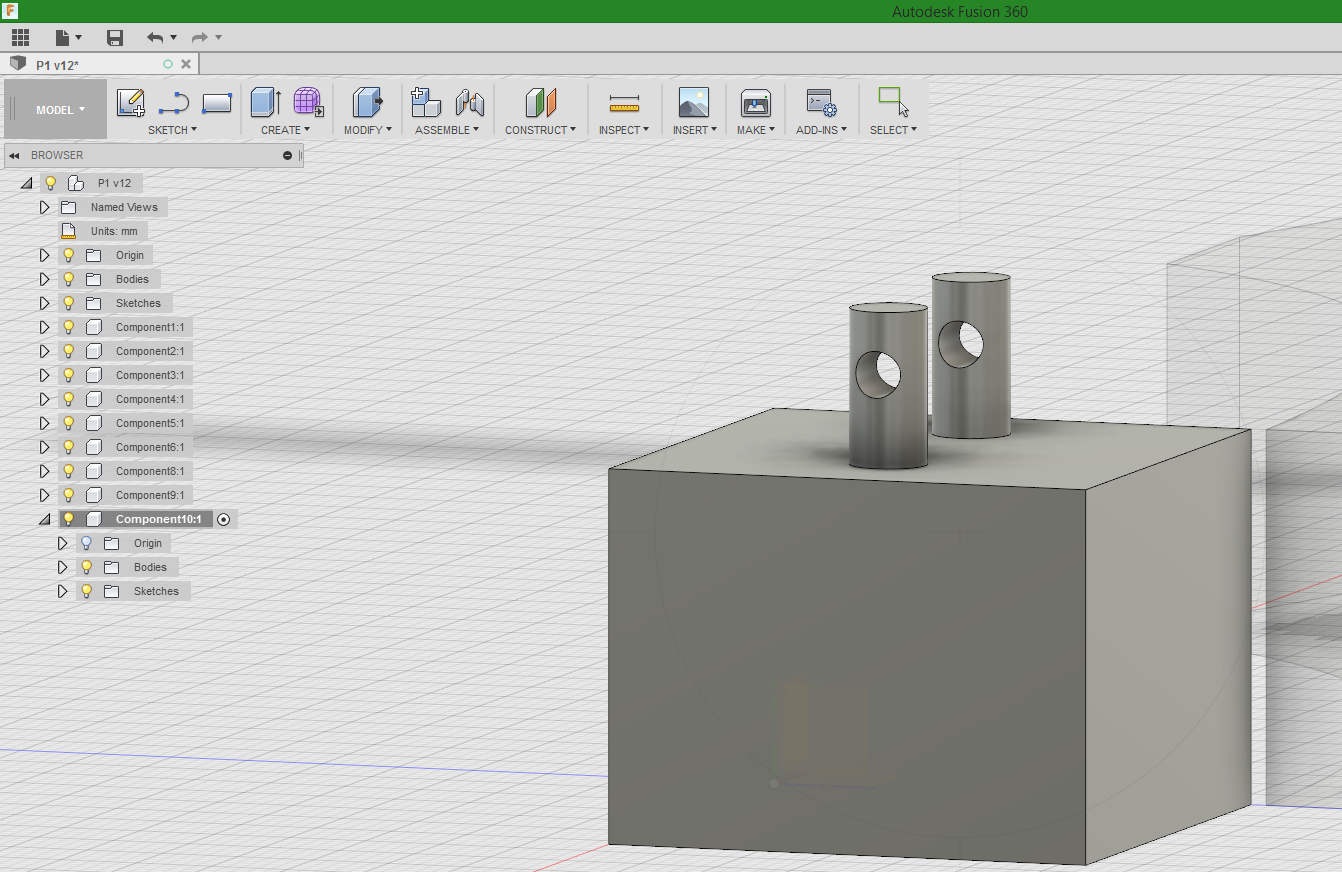The height and width of the screenshot is (872, 1342).
Task: Open the ADD-INS menu
Action: coord(821,130)
